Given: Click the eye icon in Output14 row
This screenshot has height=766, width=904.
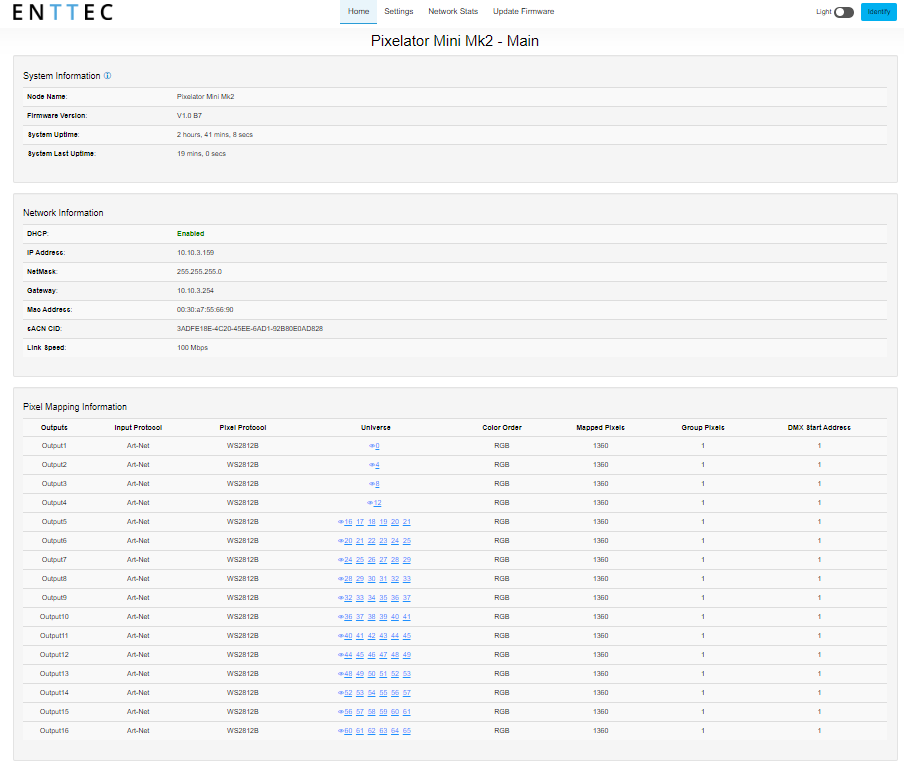Looking at the screenshot, I should tap(341, 693).
